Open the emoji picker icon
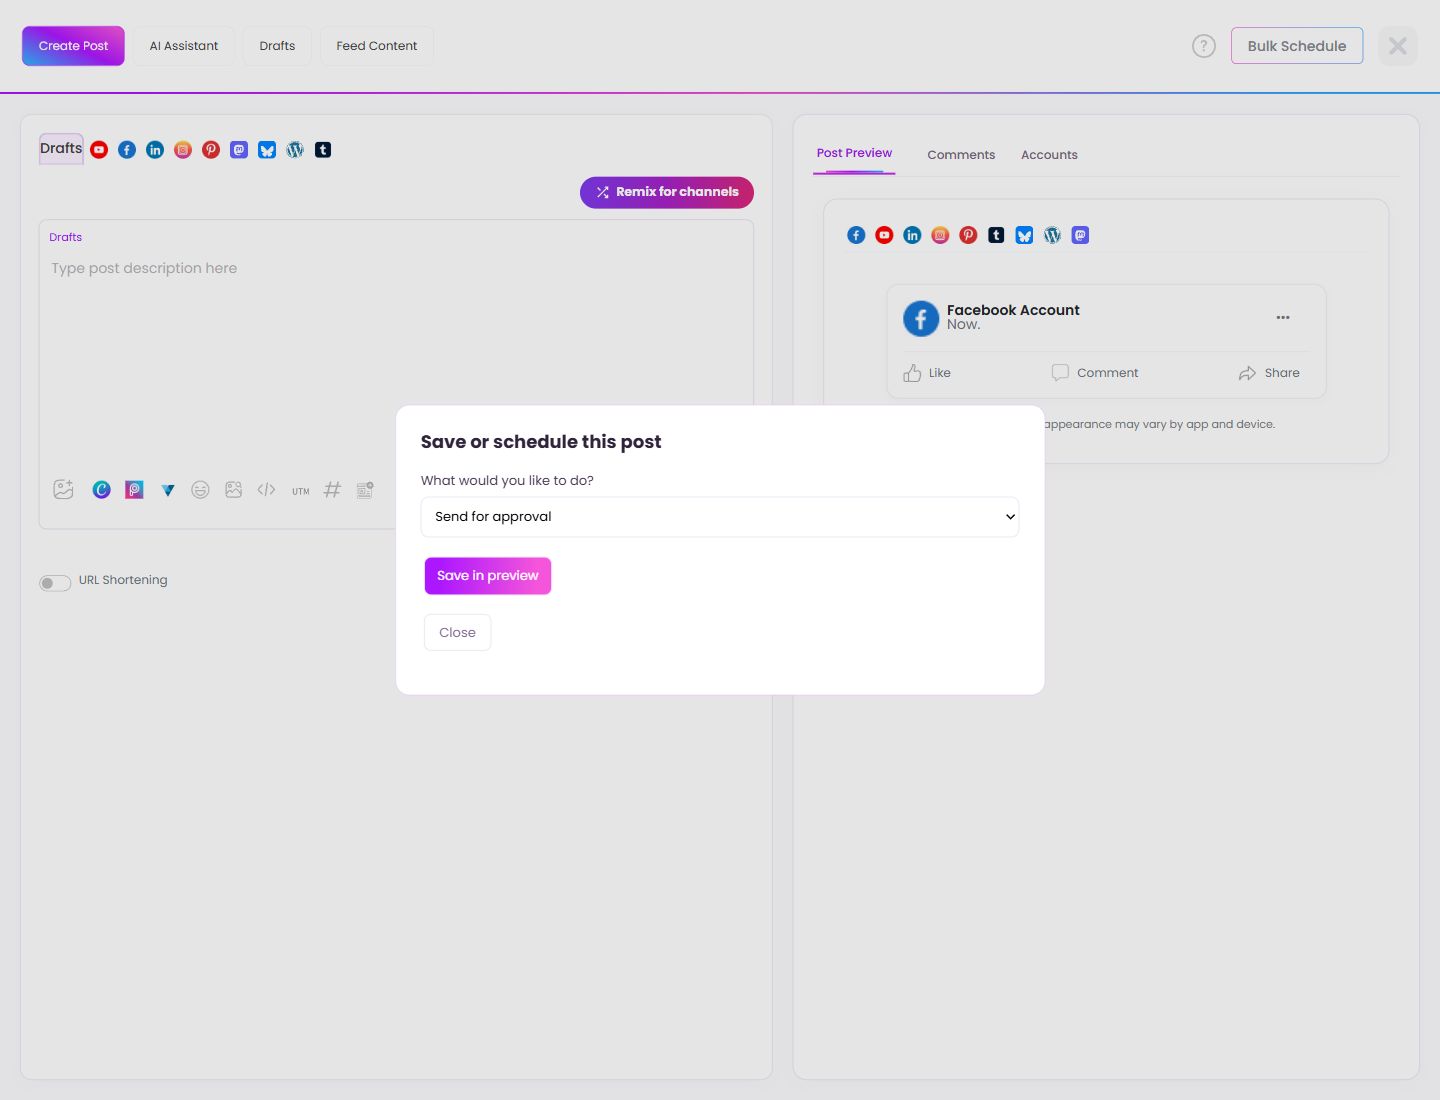1440x1100 pixels. [200, 489]
